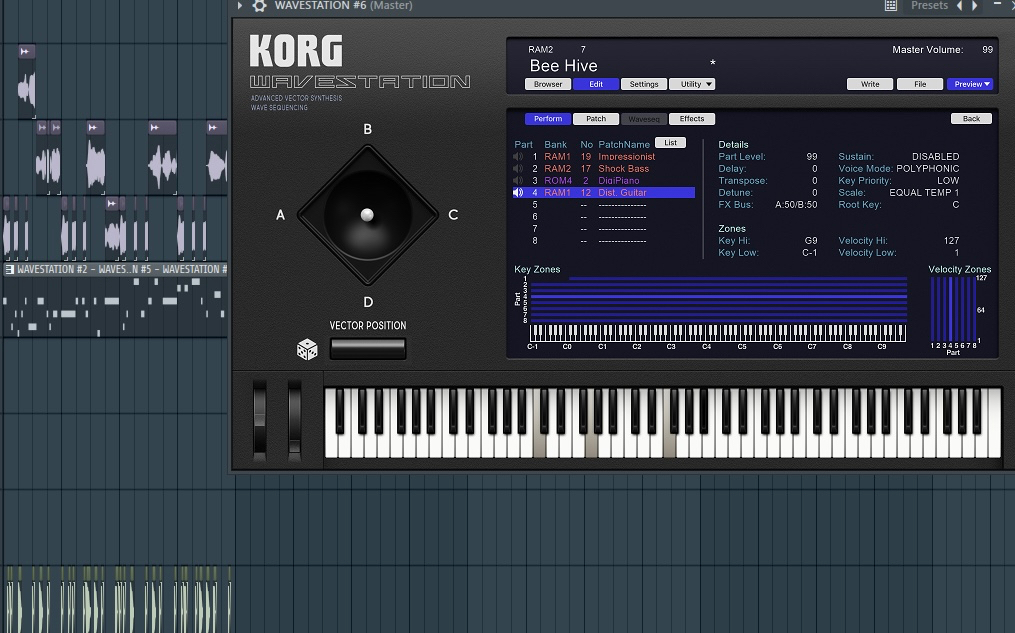
Task: Open the Utility dropdown menu
Action: [x=692, y=84]
